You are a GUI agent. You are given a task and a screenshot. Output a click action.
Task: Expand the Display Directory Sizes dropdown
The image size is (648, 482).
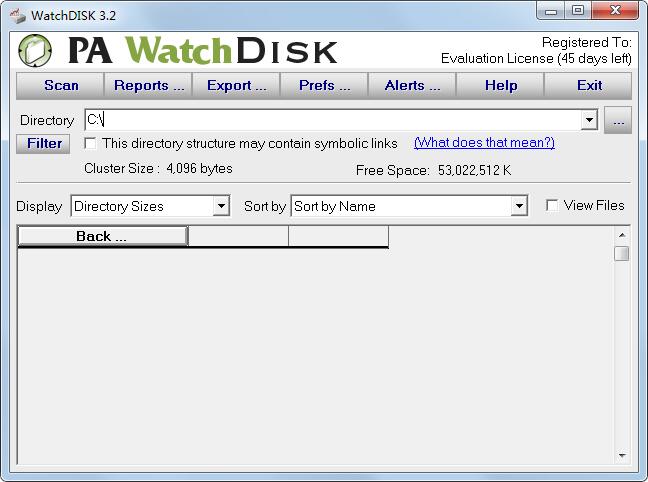(x=221, y=206)
